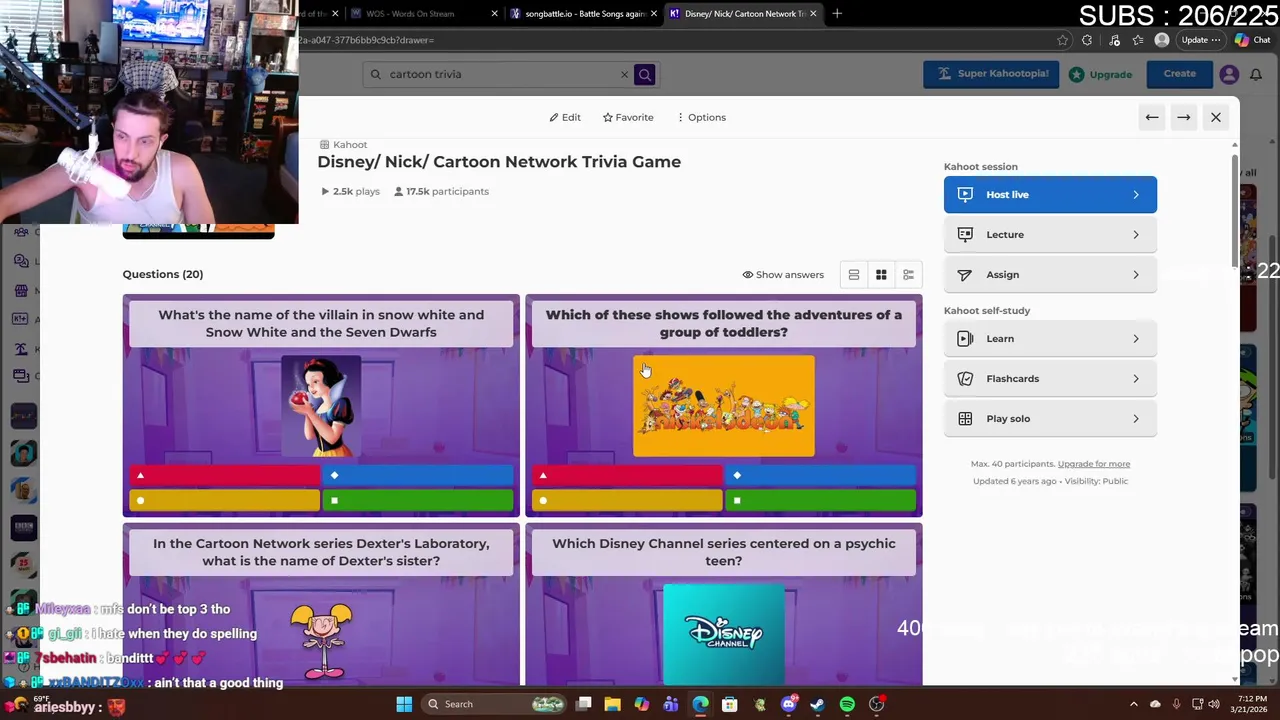Expand Host live chevron arrow

pyautogui.click(x=1136, y=195)
